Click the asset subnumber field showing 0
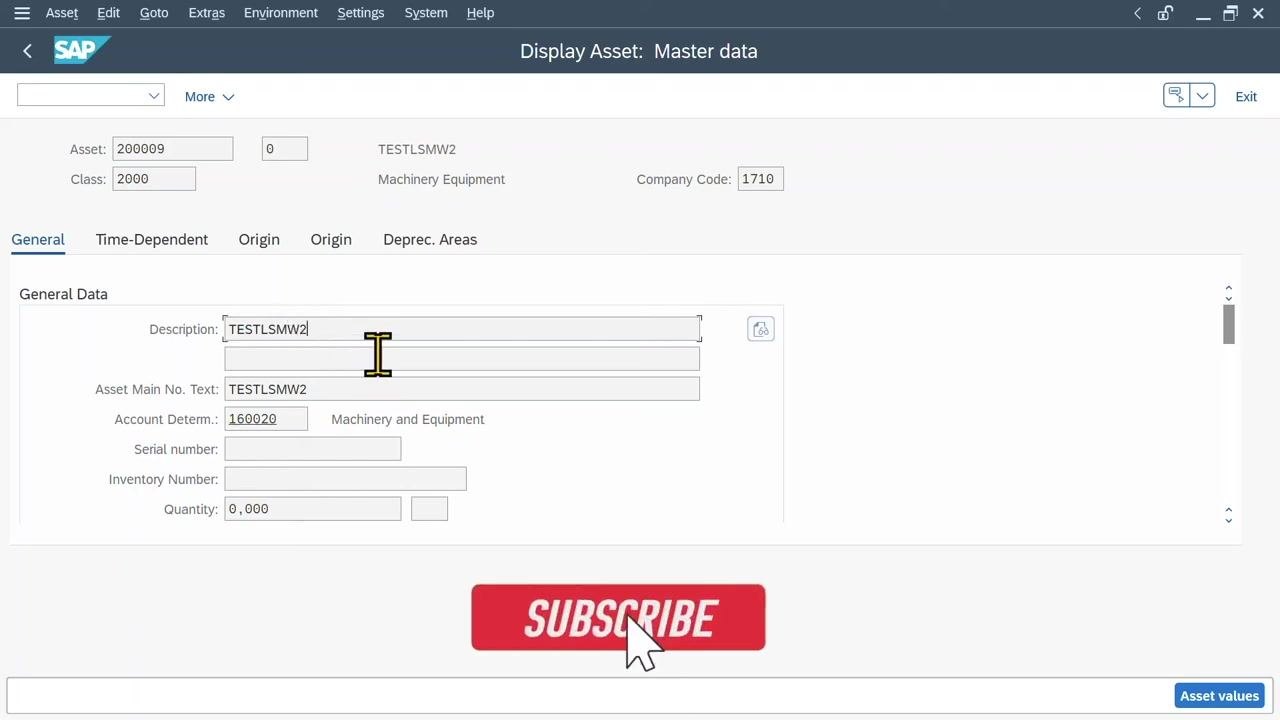 (x=285, y=149)
